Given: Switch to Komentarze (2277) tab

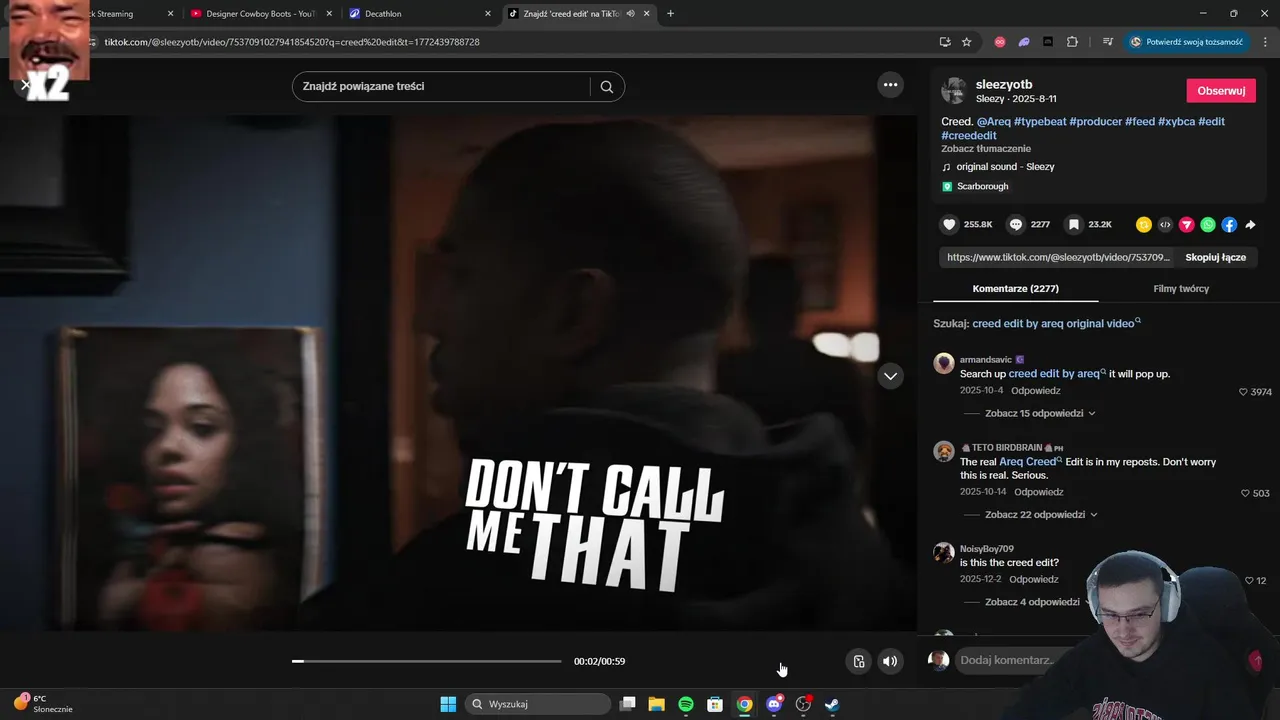Looking at the screenshot, I should point(1015,289).
